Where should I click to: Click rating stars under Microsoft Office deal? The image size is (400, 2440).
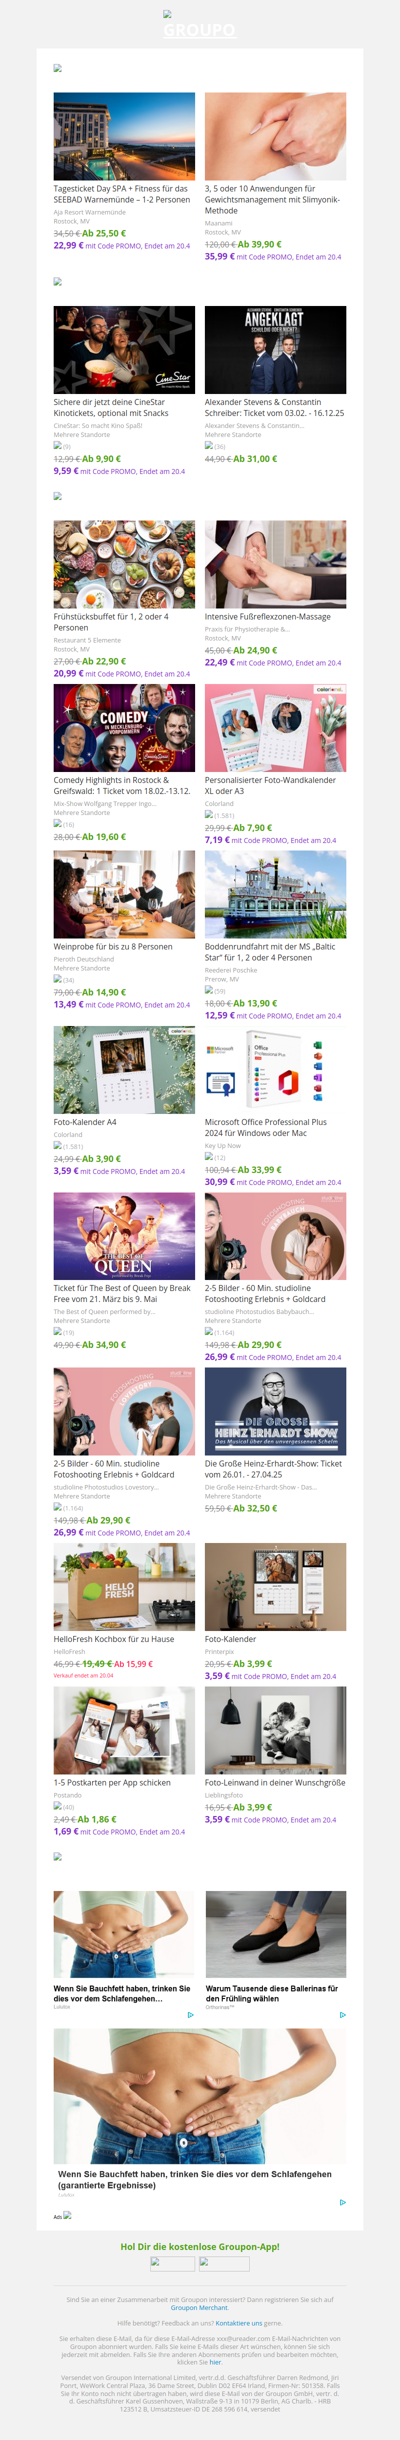pyautogui.click(x=215, y=1157)
